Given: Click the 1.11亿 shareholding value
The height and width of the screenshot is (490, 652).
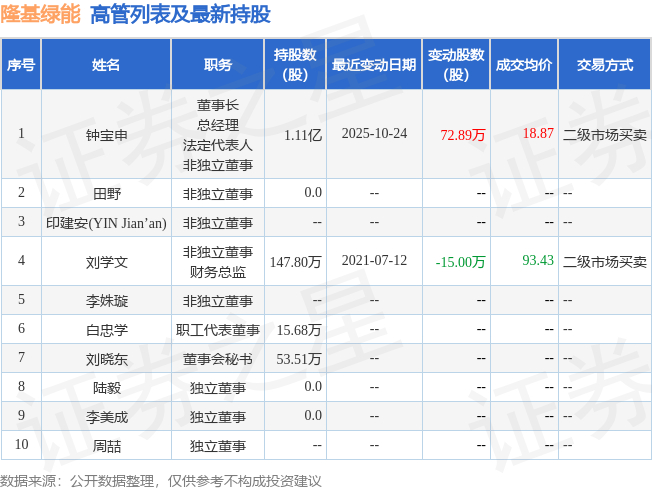Looking at the screenshot, I should pyautogui.click(x=303, y=135).
